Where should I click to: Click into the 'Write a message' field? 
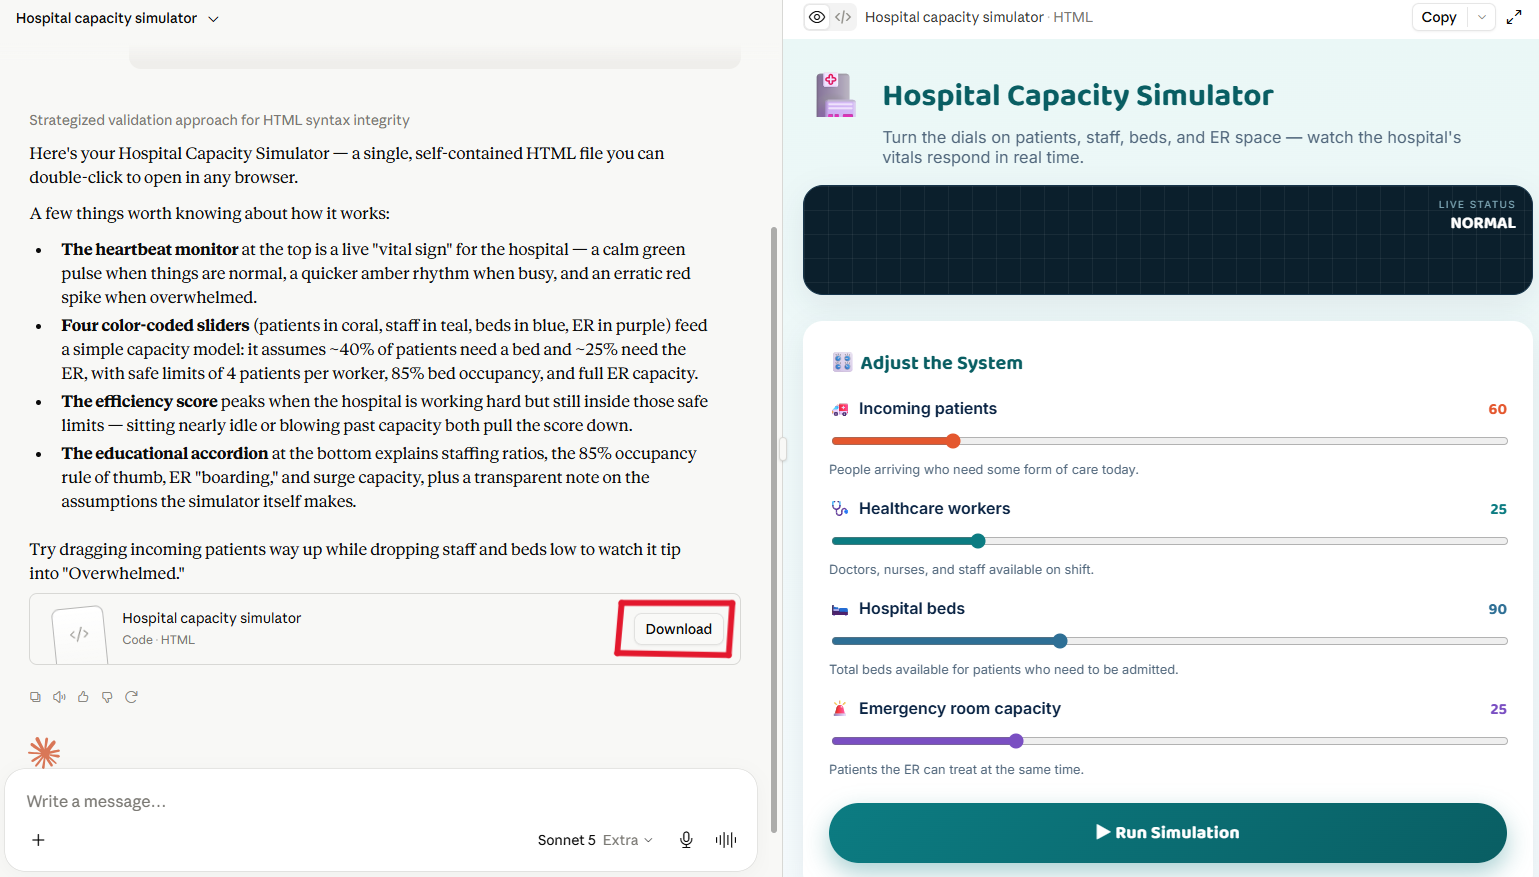pos(380,801)
